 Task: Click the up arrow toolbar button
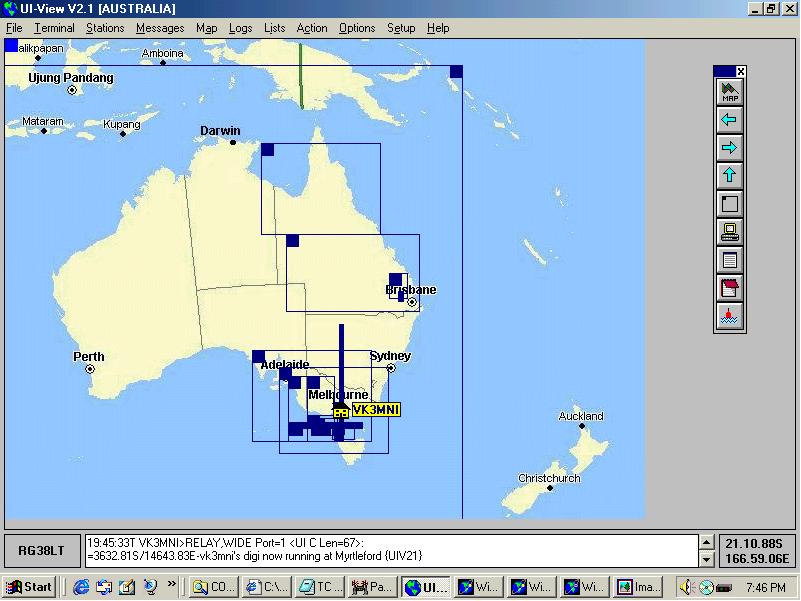[729, 176]
